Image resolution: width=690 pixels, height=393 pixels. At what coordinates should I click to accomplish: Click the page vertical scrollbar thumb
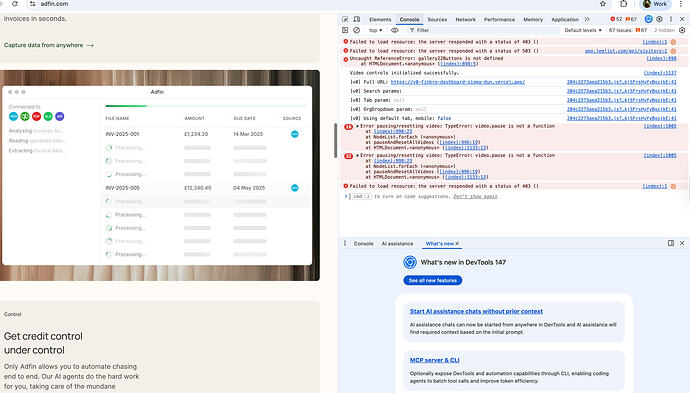[x=335, y=141]
